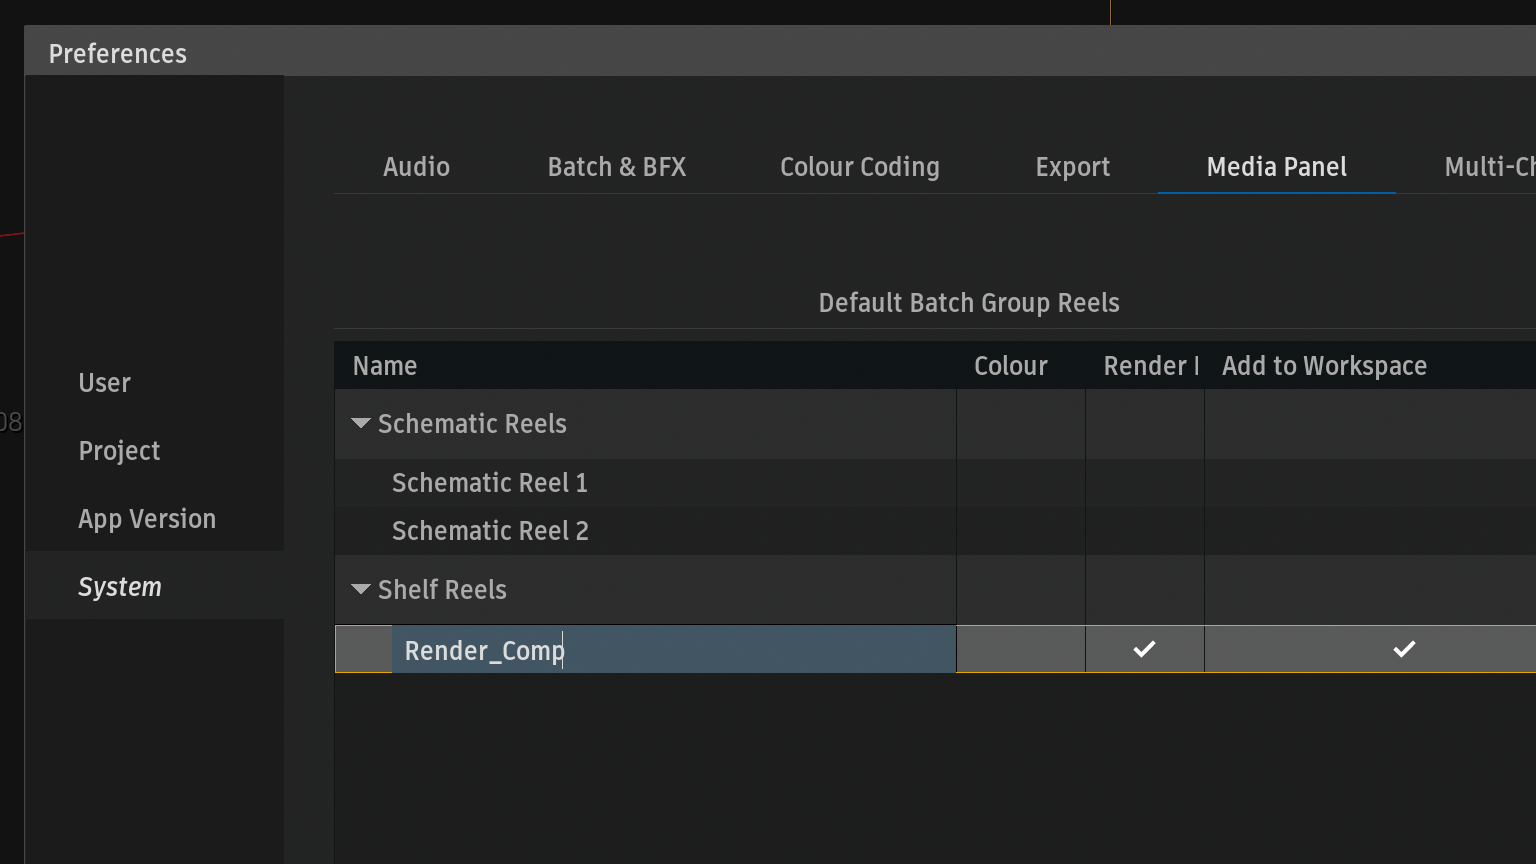Click the Colour cell of Render_Comp row
Image resolution: width=1536 pixels, height=864 pixels.
point(1020,649)
